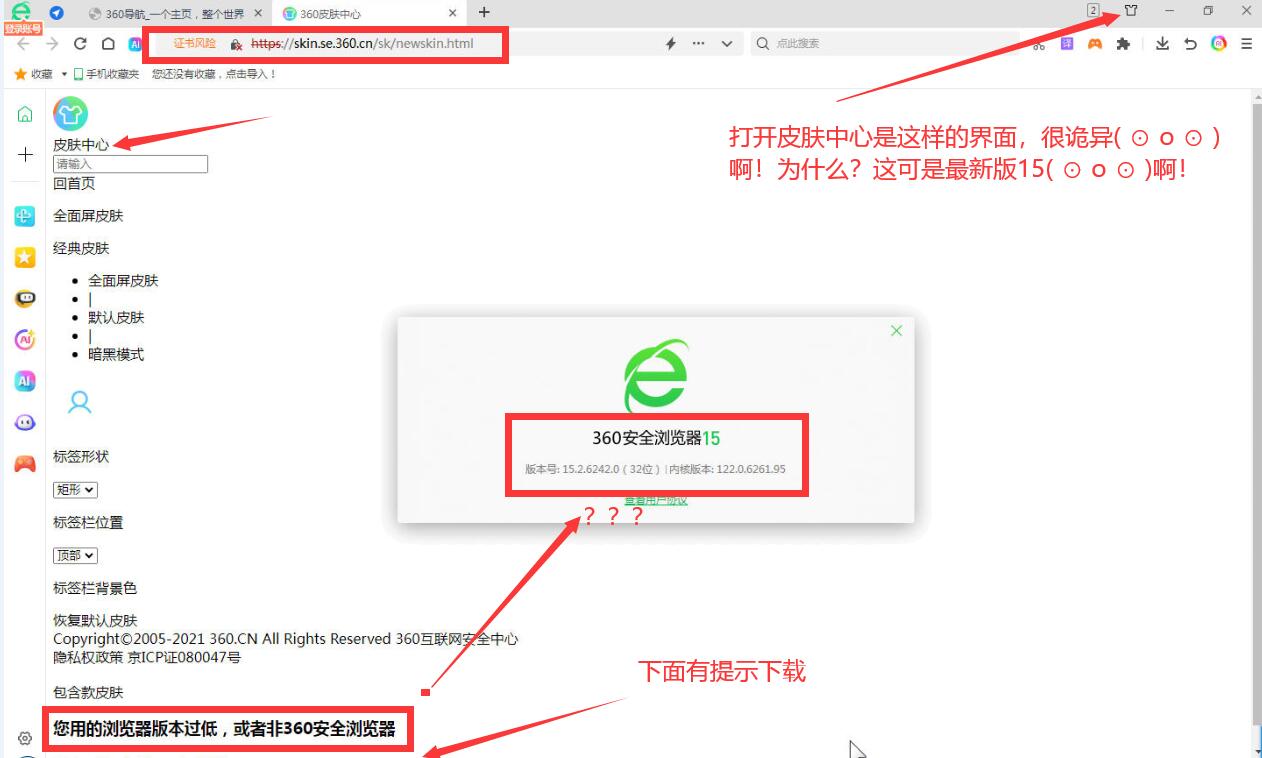Click the 收藏 star bookmark button
Viewport: 1262px width, 758px height.
coord(33,74)
